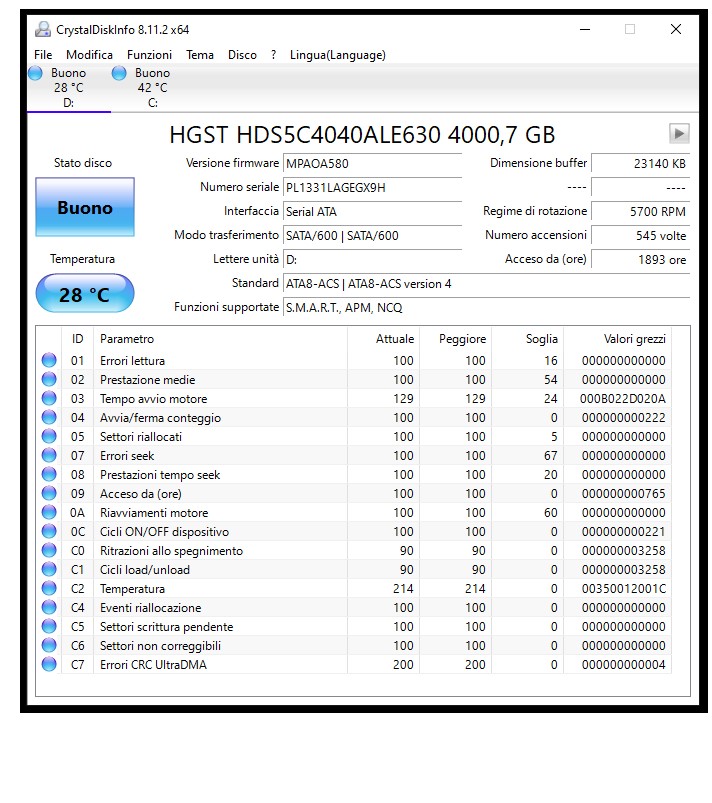Screen dimensions: 712x803
Task: Click status orb for Prestazione medie row
Action: (x=49, y=379)
